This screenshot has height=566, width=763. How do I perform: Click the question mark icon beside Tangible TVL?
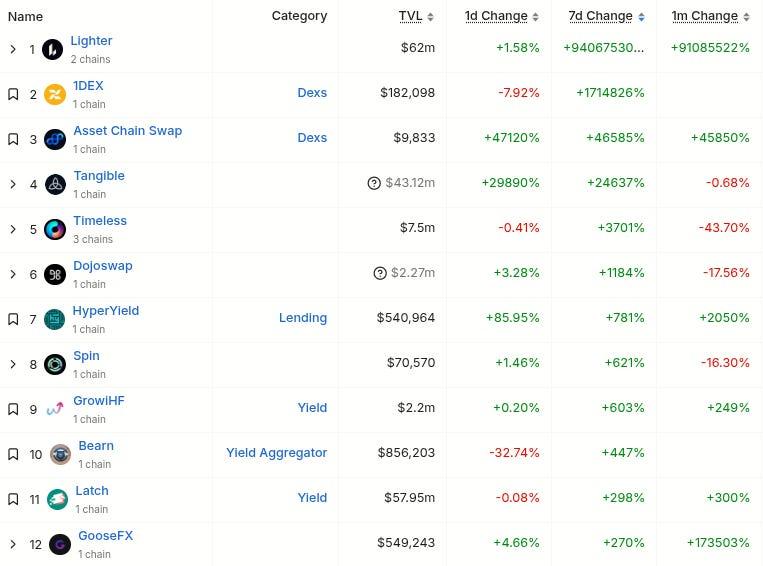[375, 183]
